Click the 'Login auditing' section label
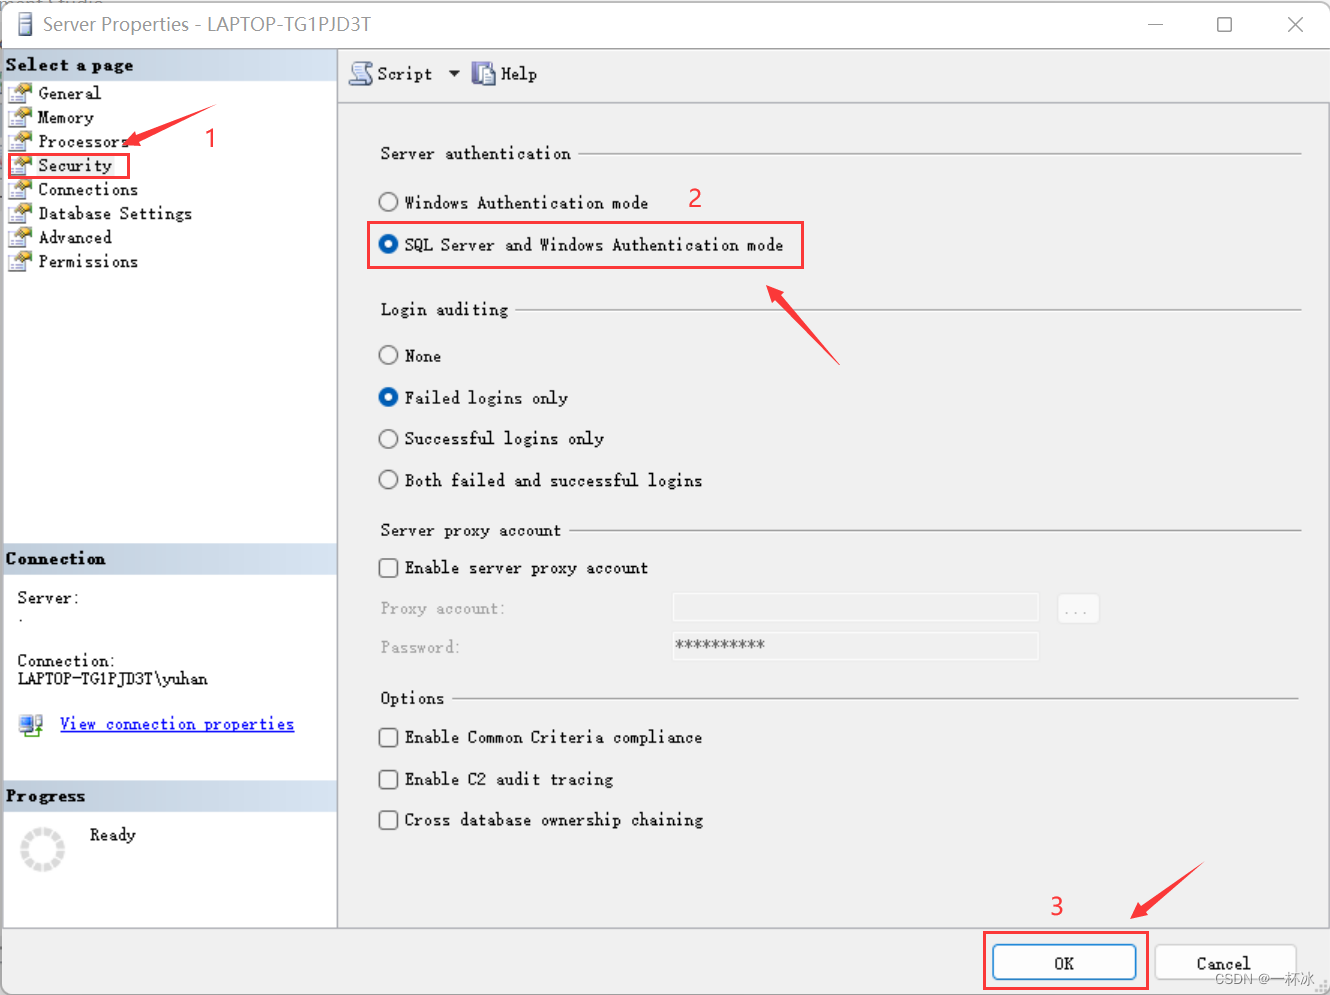 point(444,309)
